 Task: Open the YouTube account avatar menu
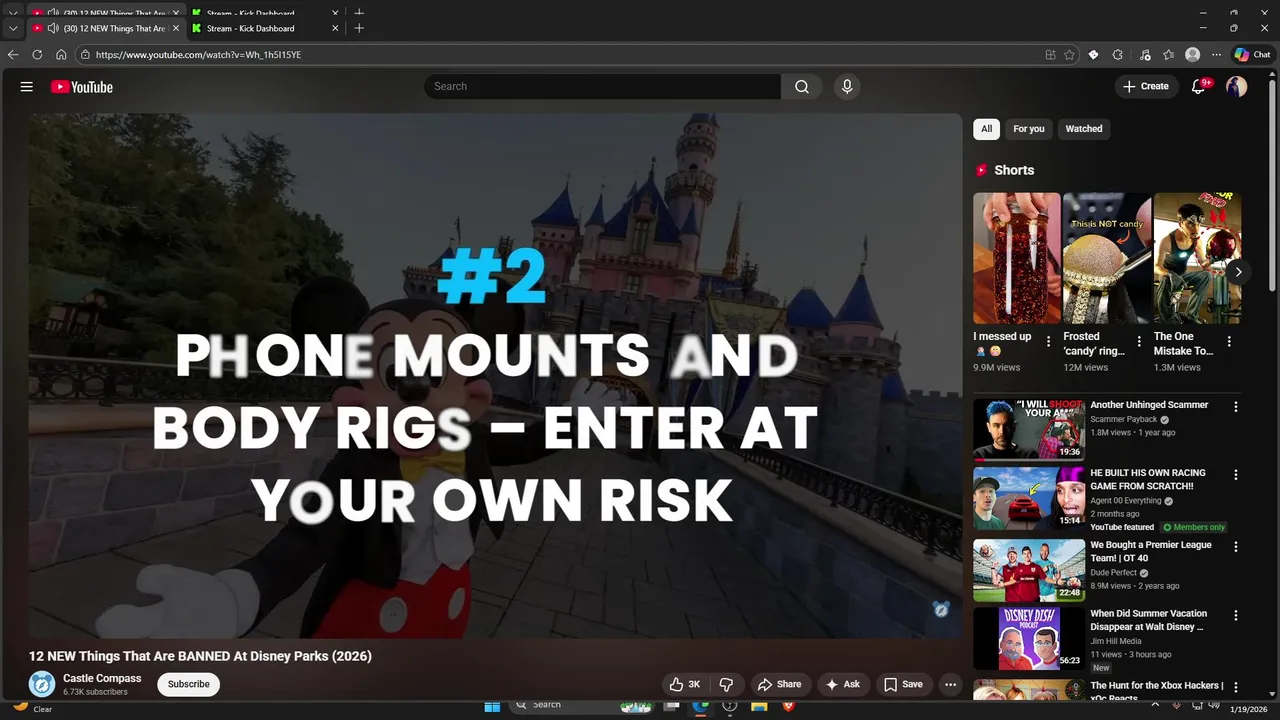tap(1237, 87)
